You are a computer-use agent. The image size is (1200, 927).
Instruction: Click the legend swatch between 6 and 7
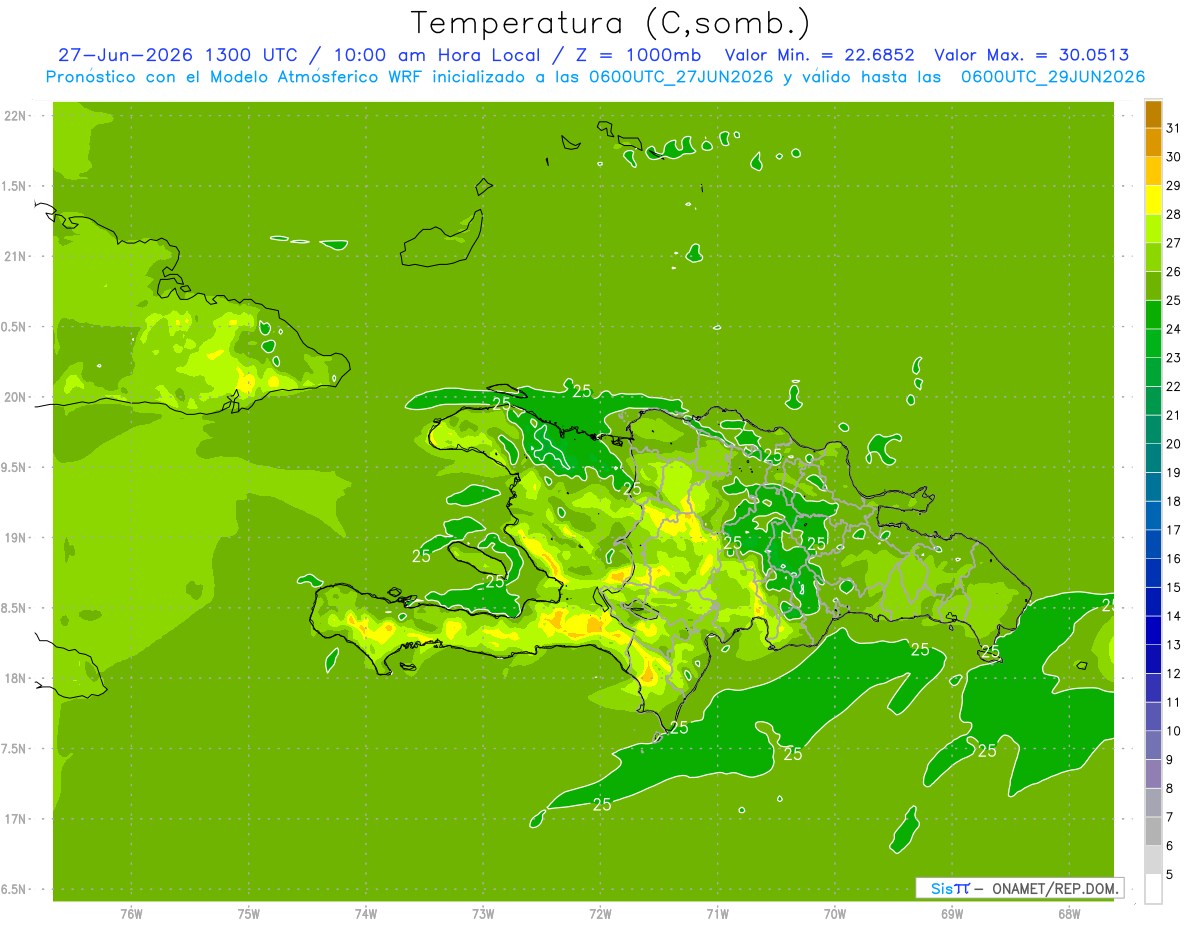tap(1153, 831)
